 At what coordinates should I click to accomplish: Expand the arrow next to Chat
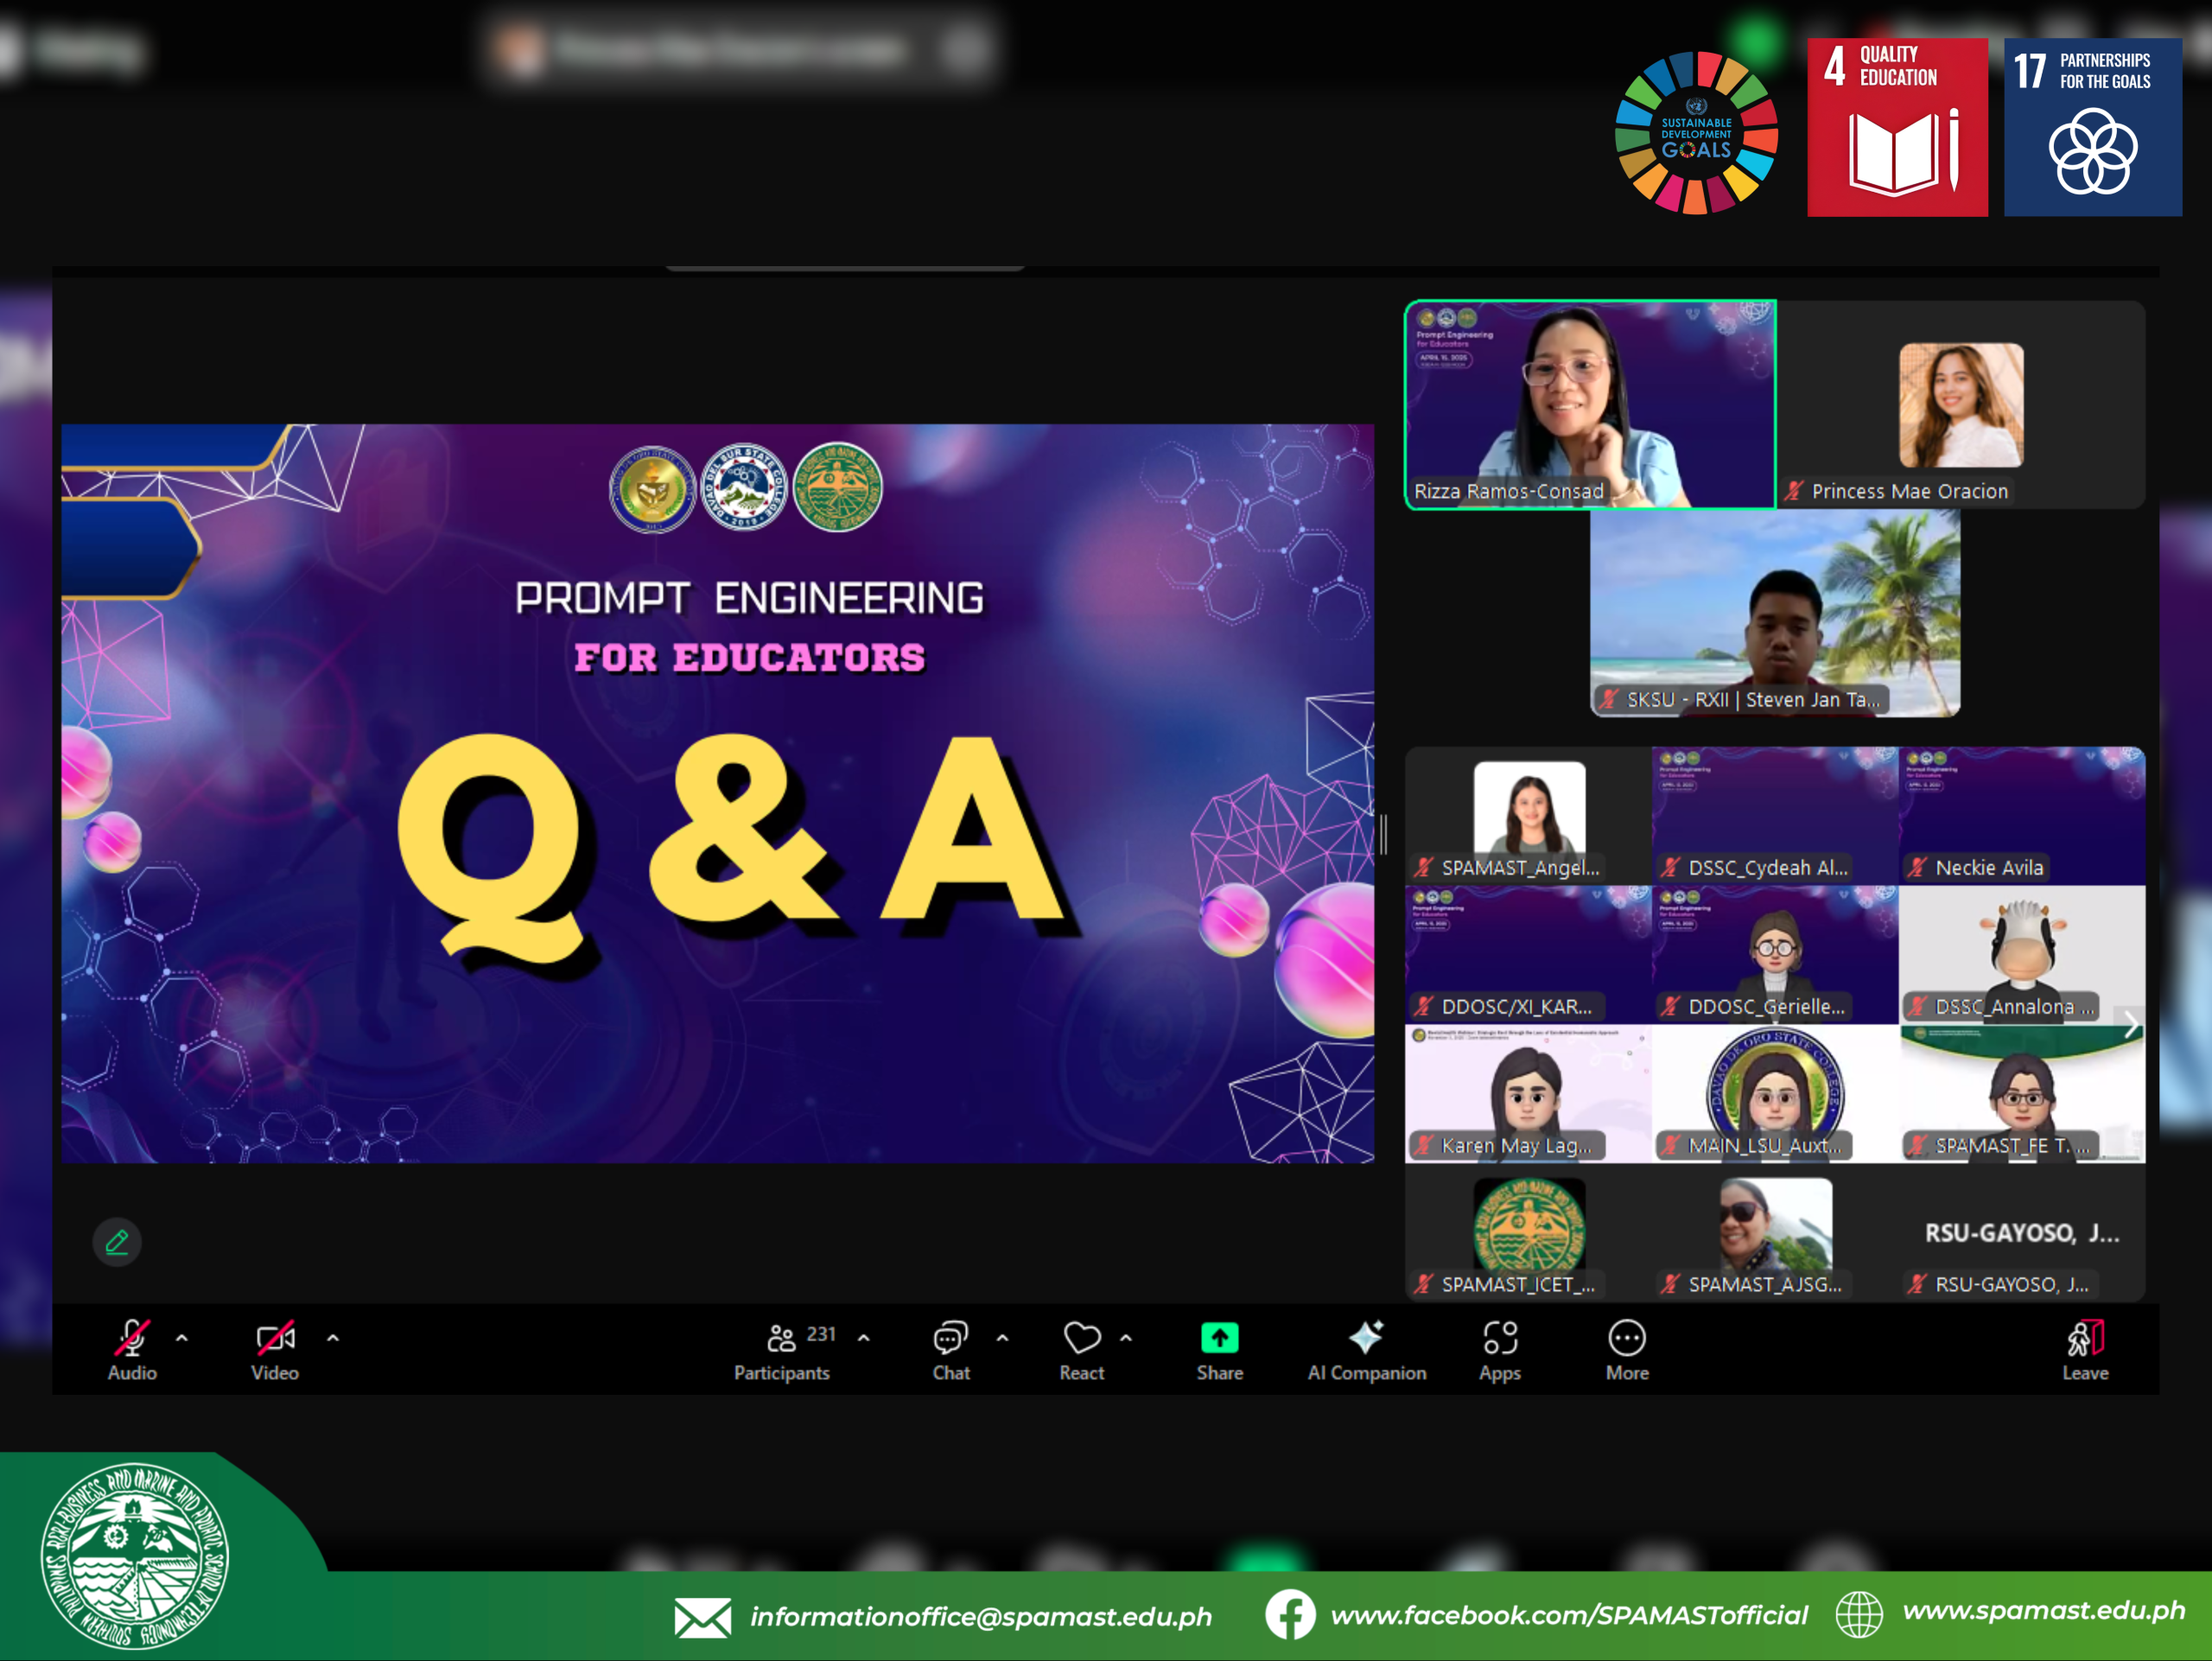(1002, 1337)
